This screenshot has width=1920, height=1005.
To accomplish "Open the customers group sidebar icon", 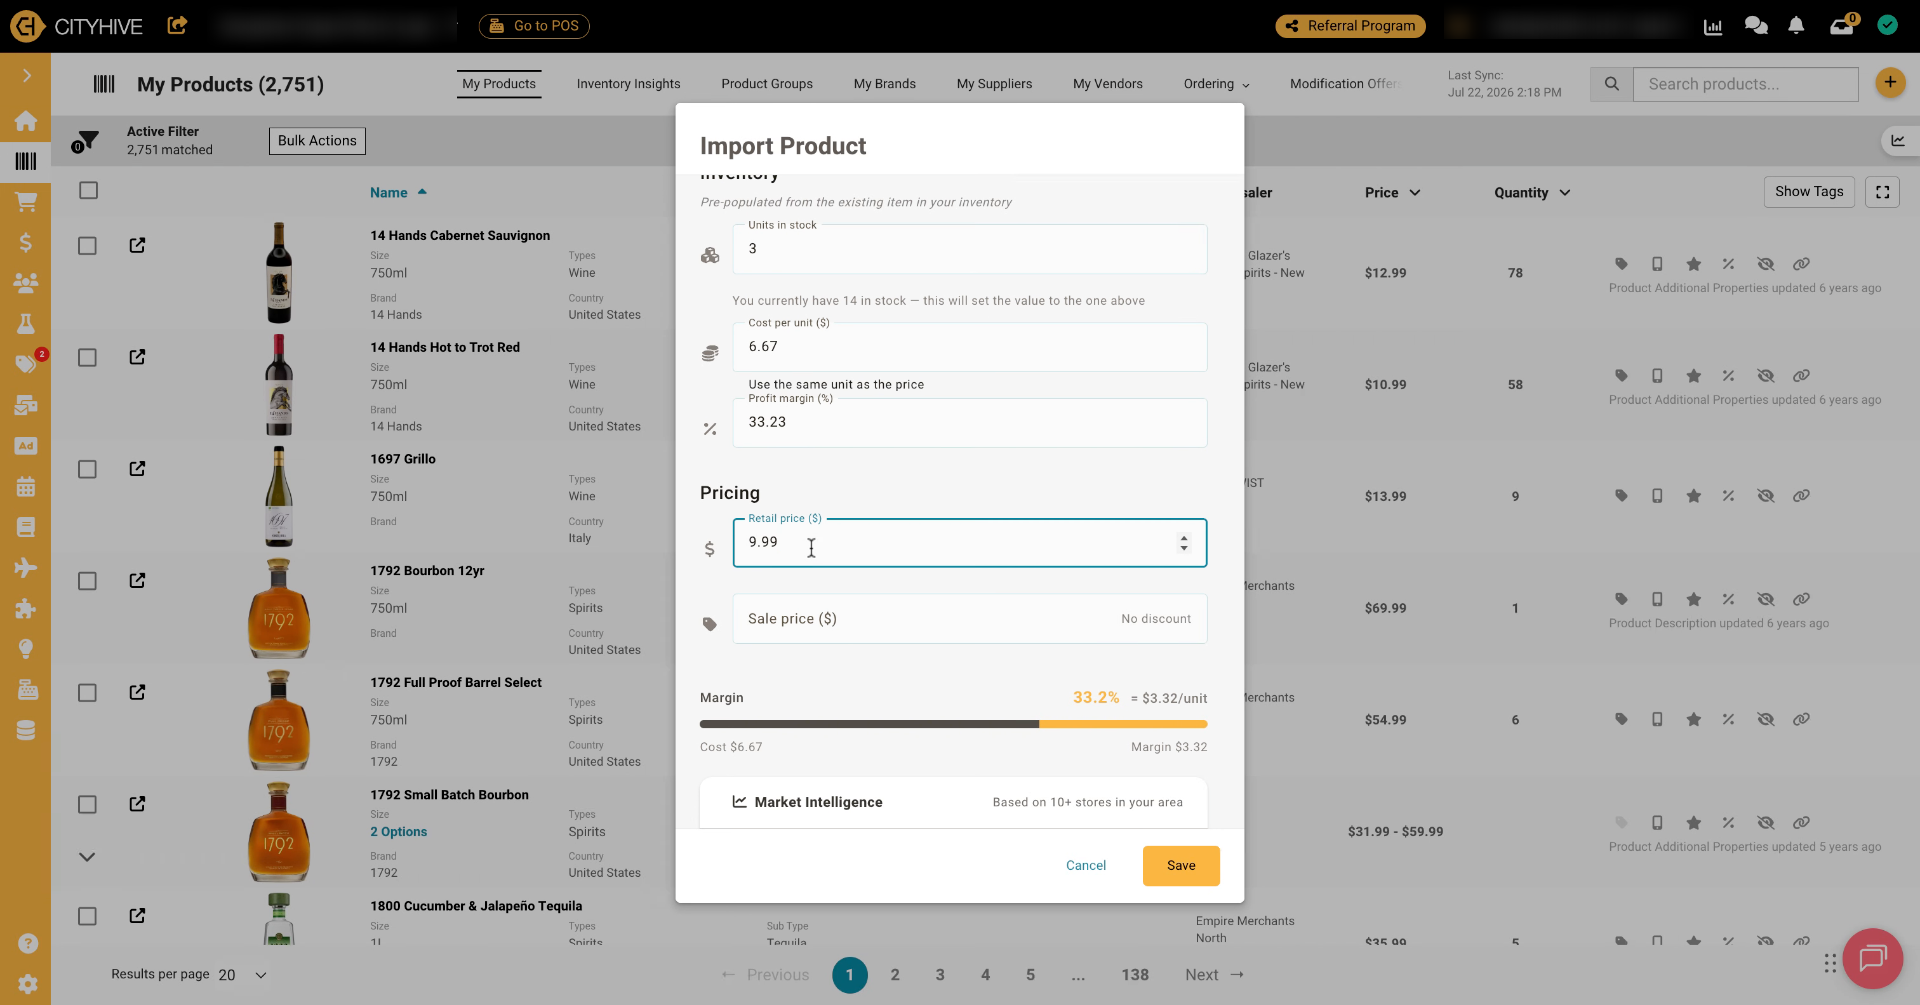I will 26,283.
